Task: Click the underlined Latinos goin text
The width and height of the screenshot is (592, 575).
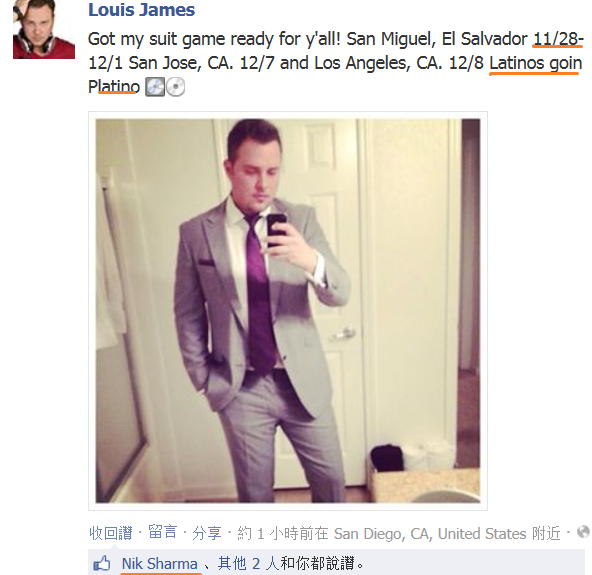Action: pos(535,63)
